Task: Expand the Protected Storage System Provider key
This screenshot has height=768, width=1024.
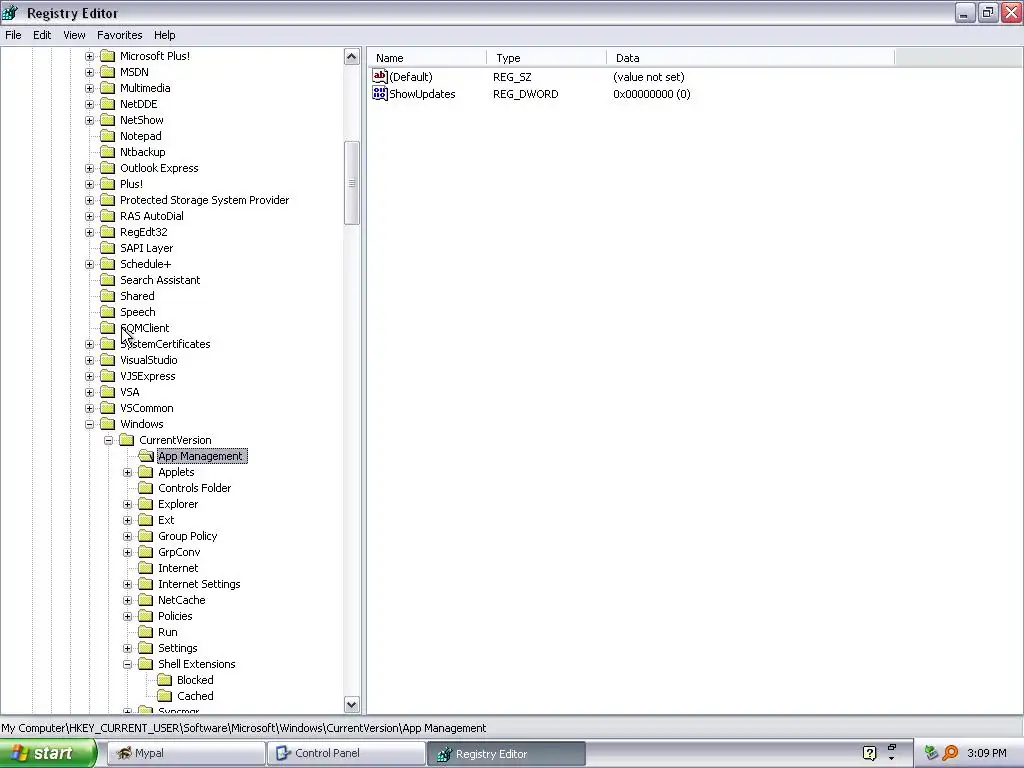Action: [89, 200]
